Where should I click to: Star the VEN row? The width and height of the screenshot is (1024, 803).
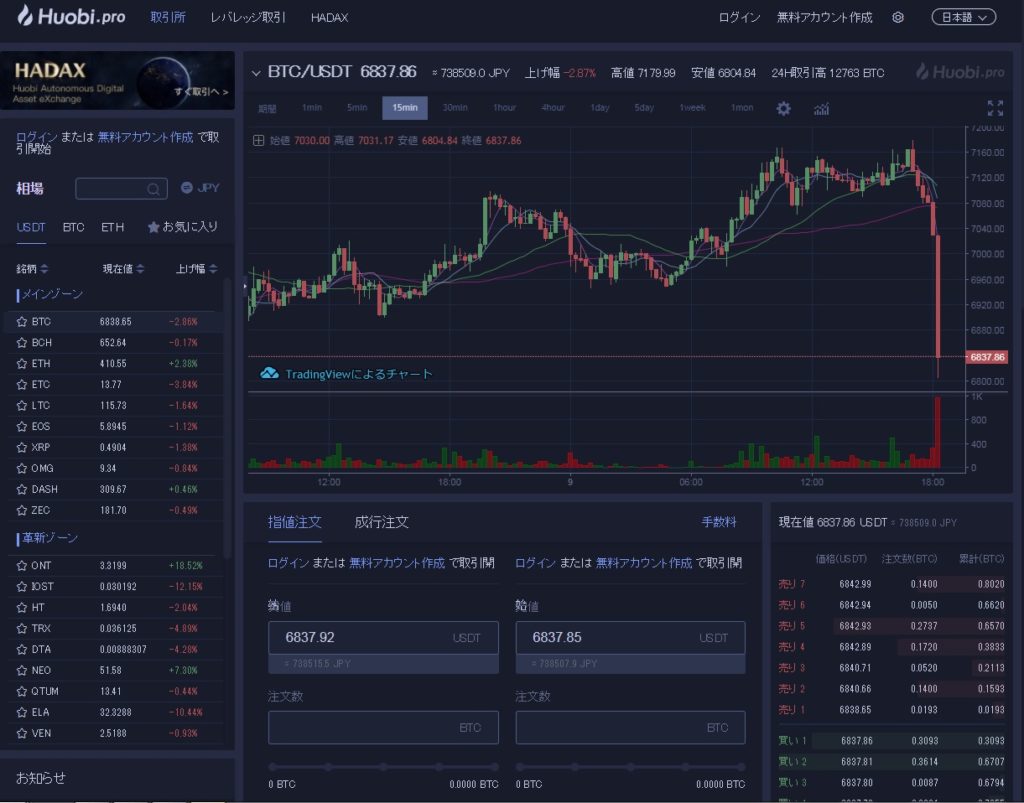click(22, 733)
